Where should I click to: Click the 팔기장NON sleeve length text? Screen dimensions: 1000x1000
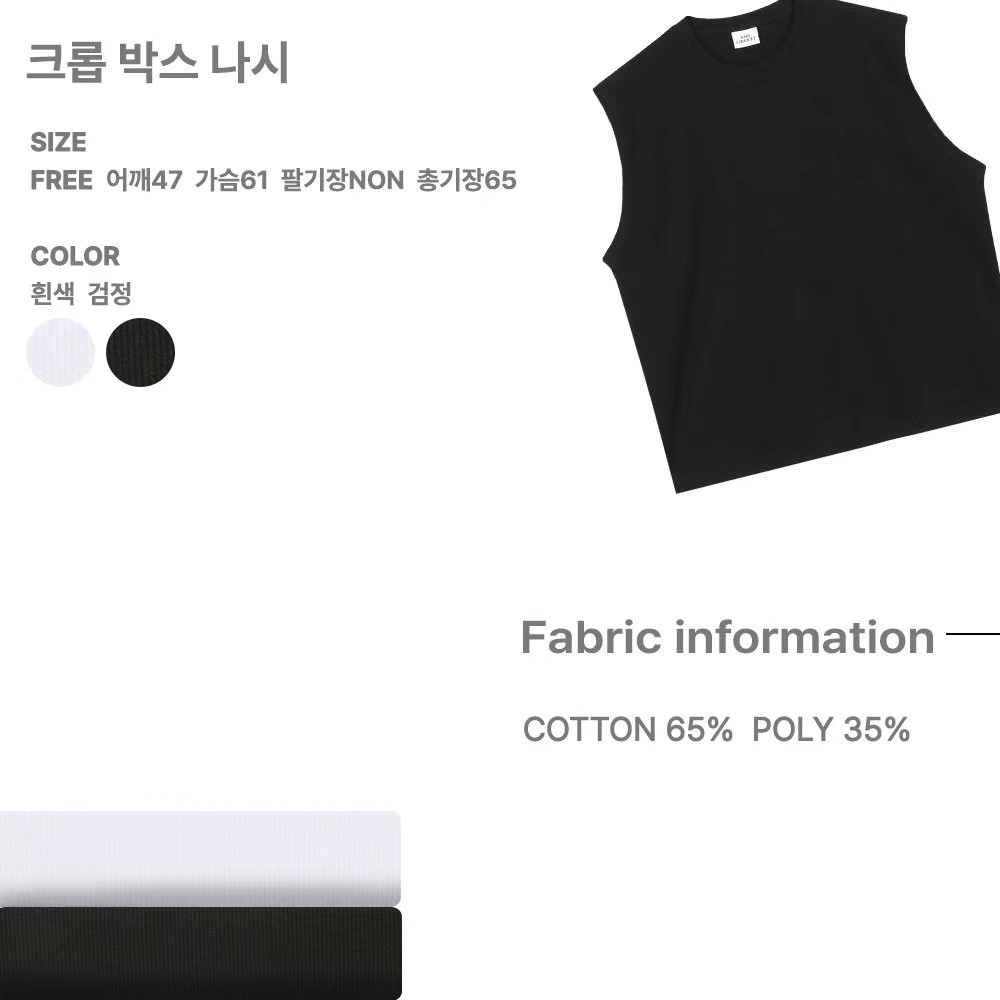tap(342, 180)
